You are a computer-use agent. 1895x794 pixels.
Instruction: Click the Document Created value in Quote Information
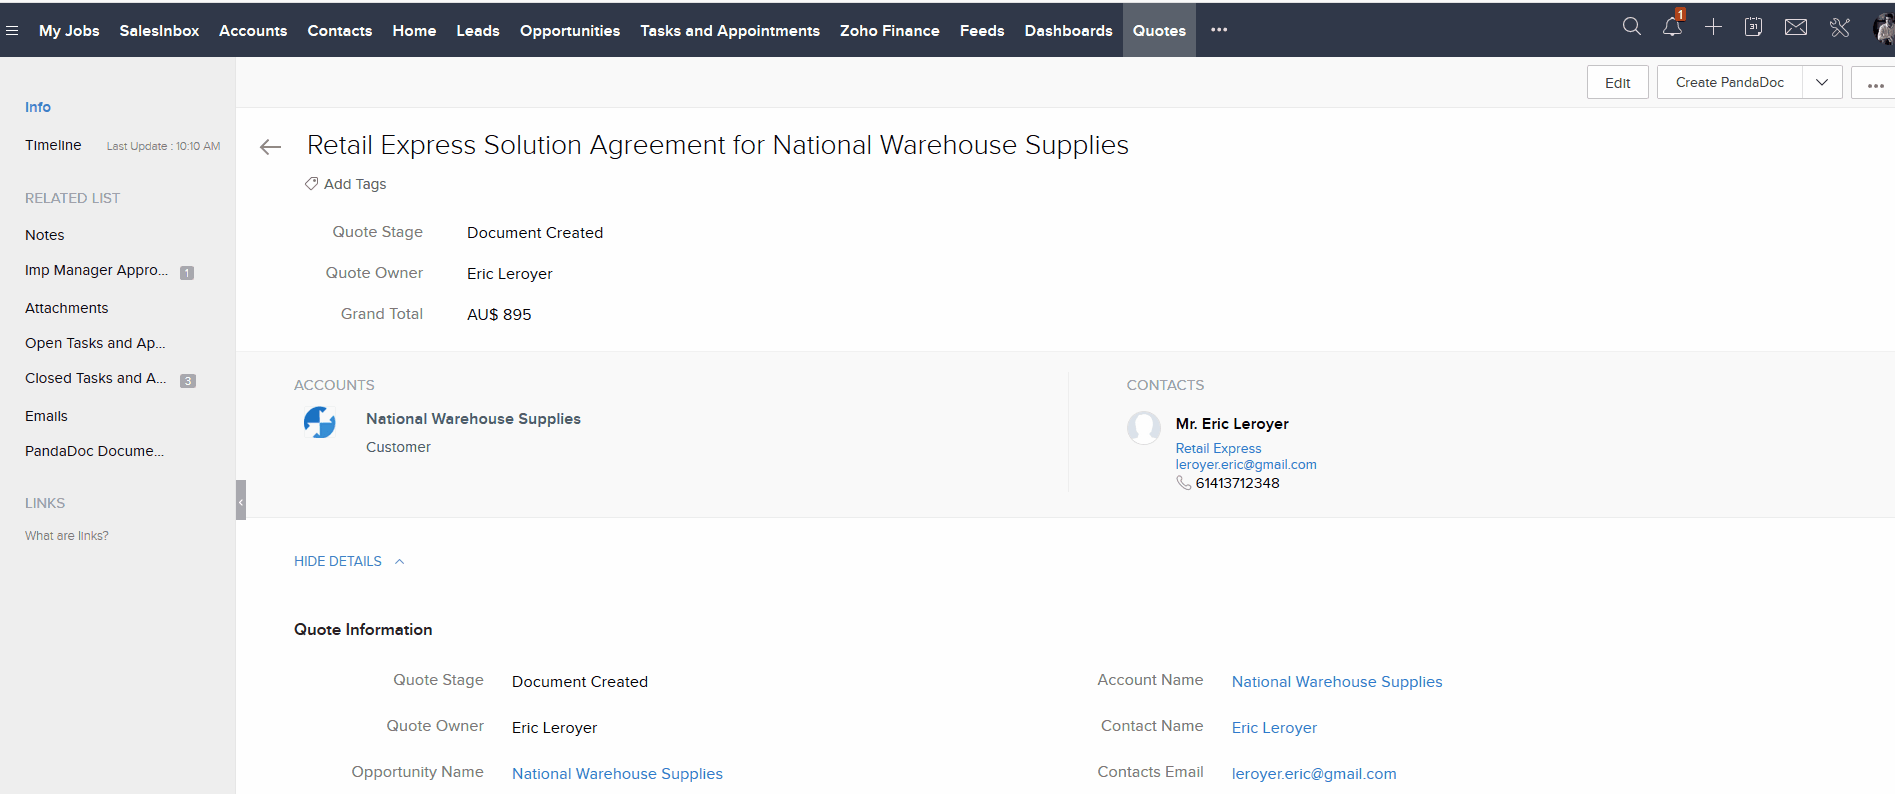pyautogui.click(x=580, y=682)
